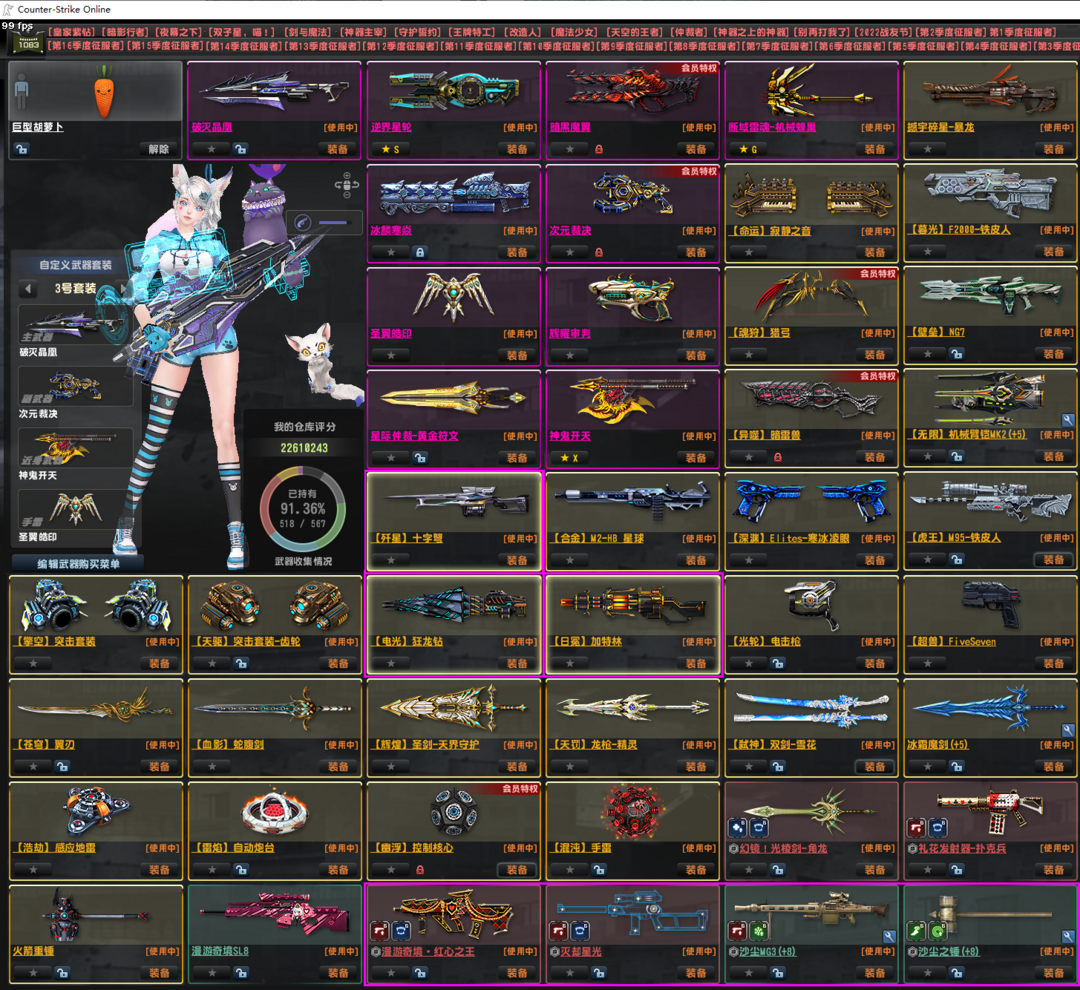Click the red lock on 【幽浮】控制核心 card
The width and height of the screenshot is (1080, 990).
click(x=419, y=869)
